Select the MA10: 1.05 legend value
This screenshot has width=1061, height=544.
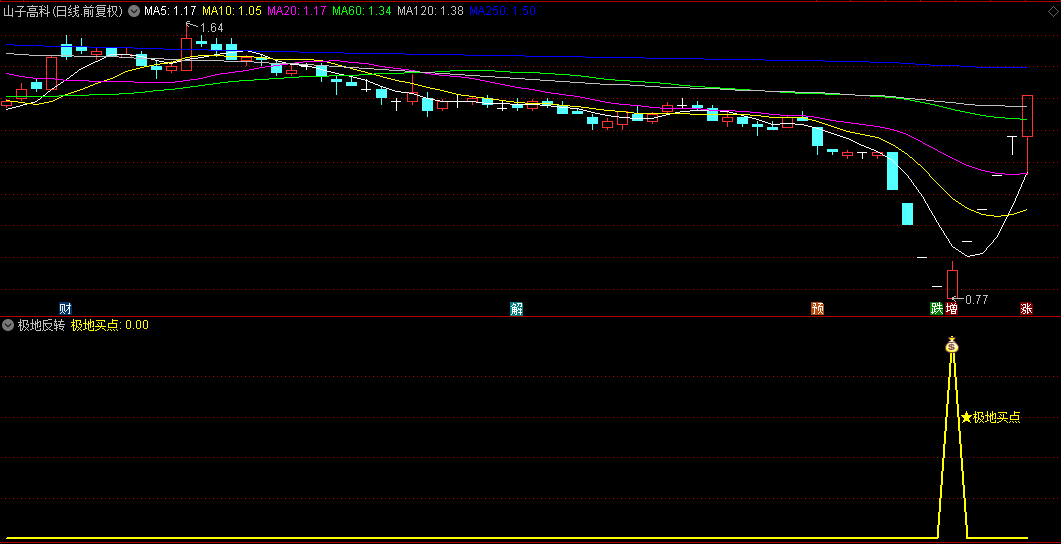(x=231, y=11)
